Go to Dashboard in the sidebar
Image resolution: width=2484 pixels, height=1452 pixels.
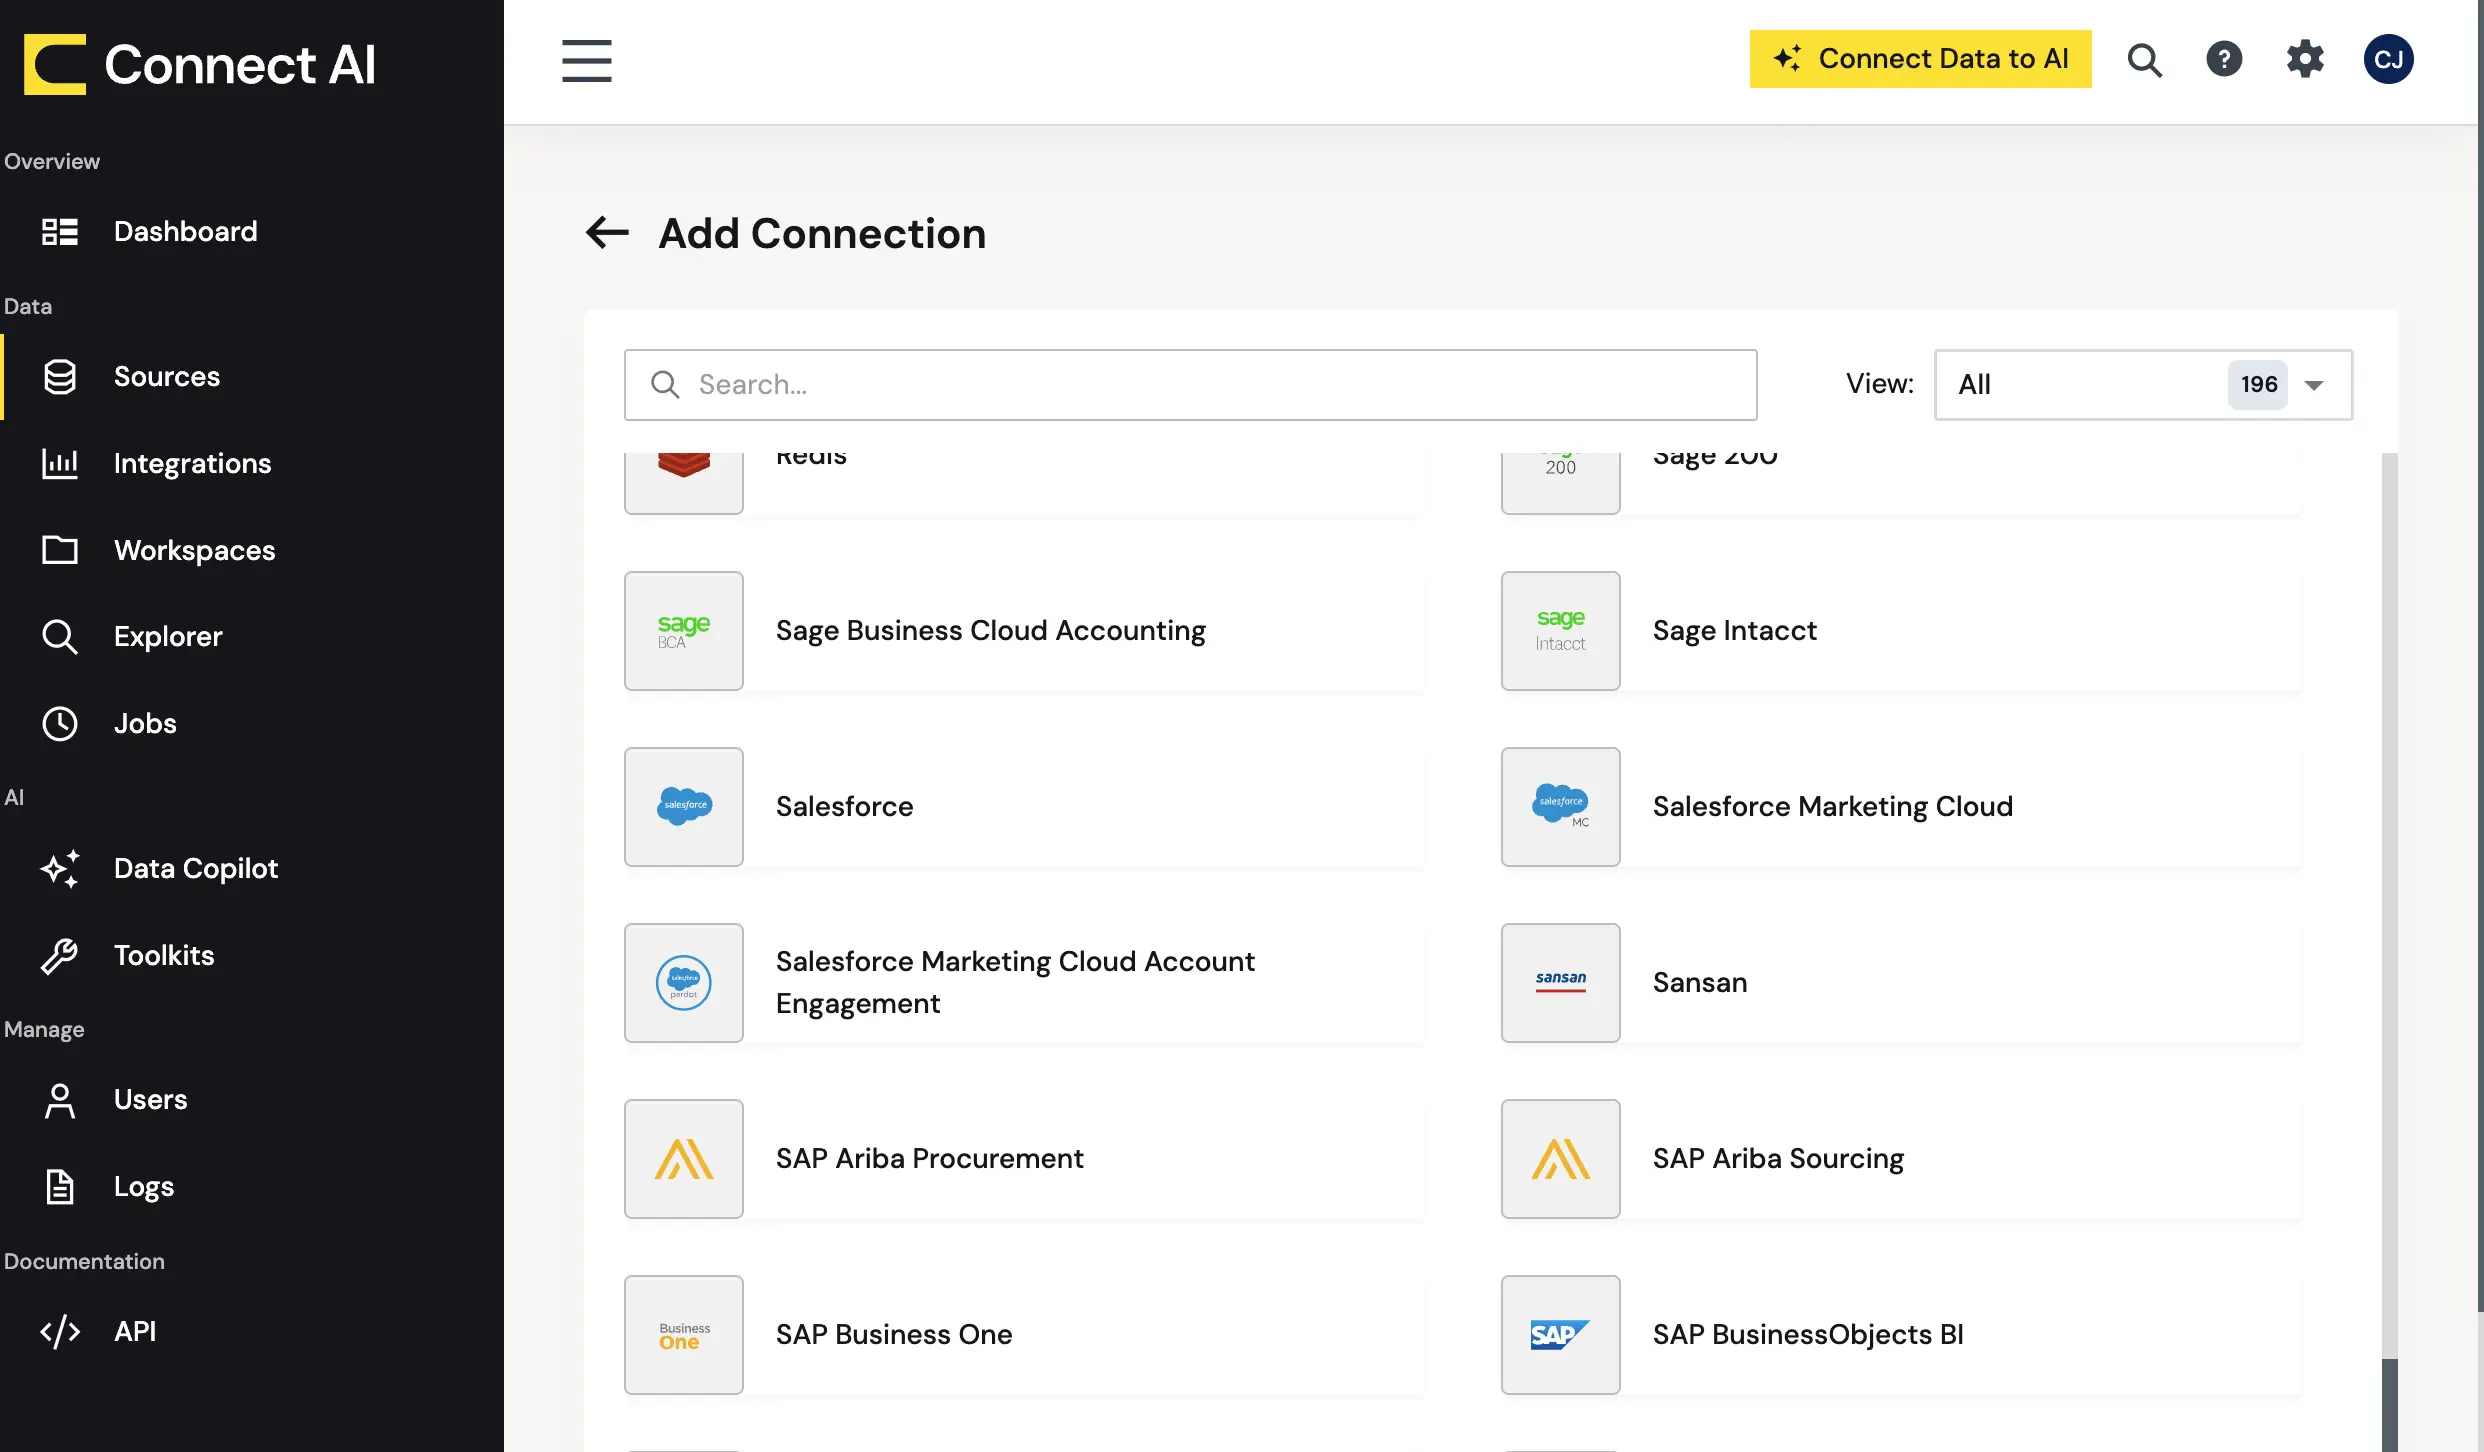tap(185, 231)
